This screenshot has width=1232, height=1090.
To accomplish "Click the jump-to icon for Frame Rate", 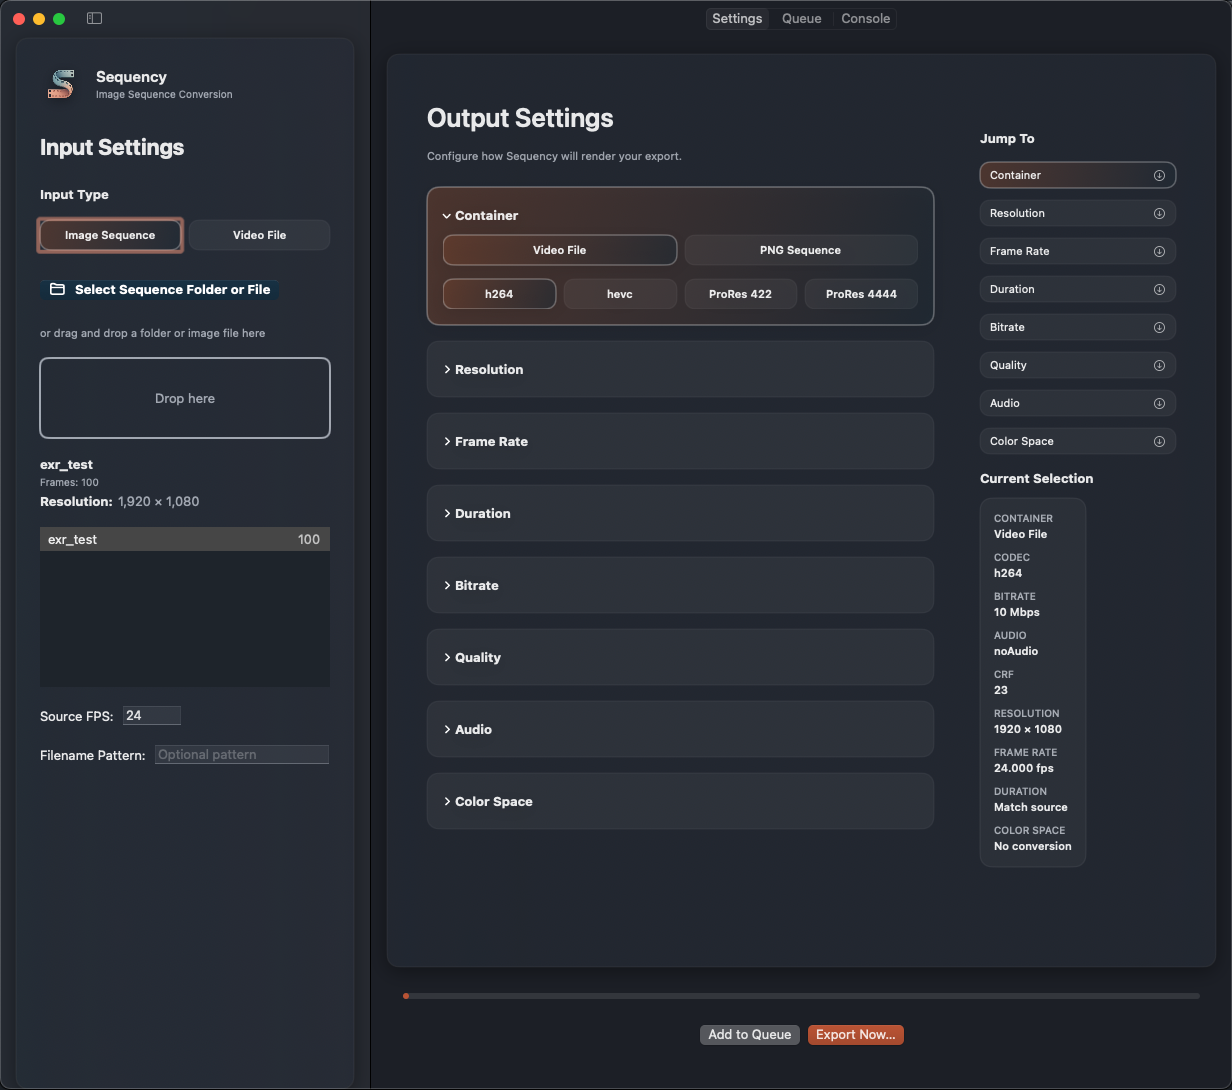I will pos(1159,251).
